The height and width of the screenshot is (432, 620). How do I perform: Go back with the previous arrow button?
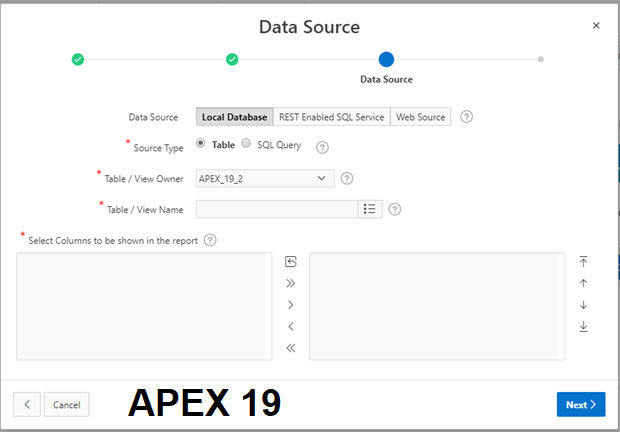tap(27, 404)
